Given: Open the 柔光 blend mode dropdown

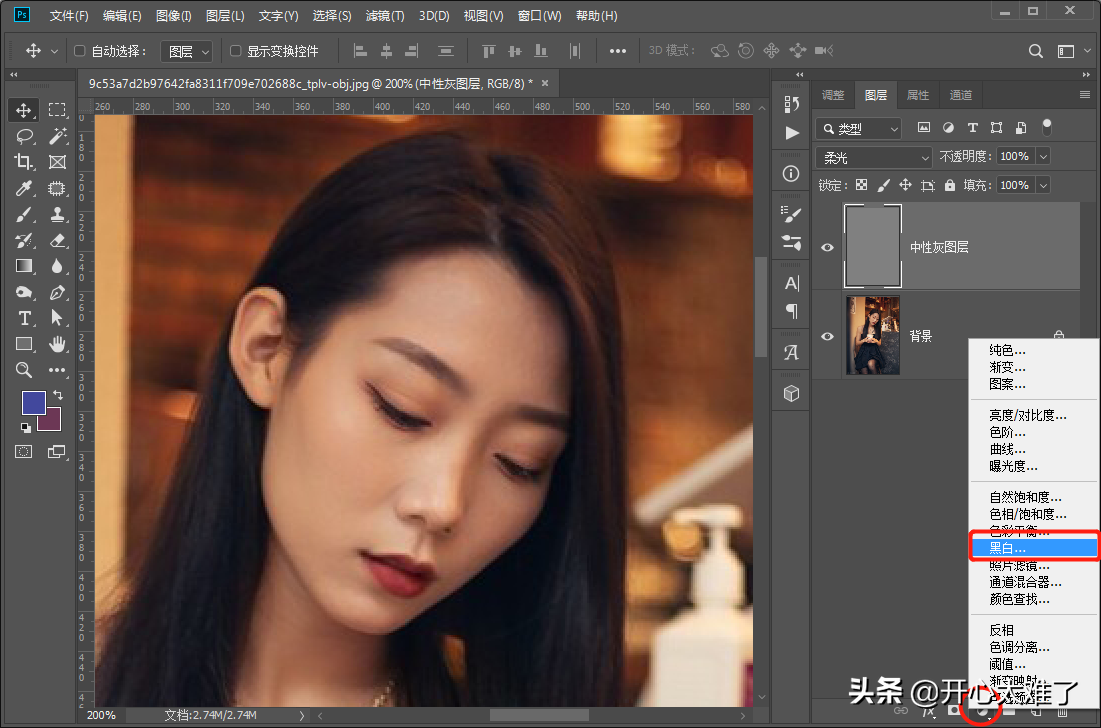Looking at the screenshot, I should click(x=874, y=157).
